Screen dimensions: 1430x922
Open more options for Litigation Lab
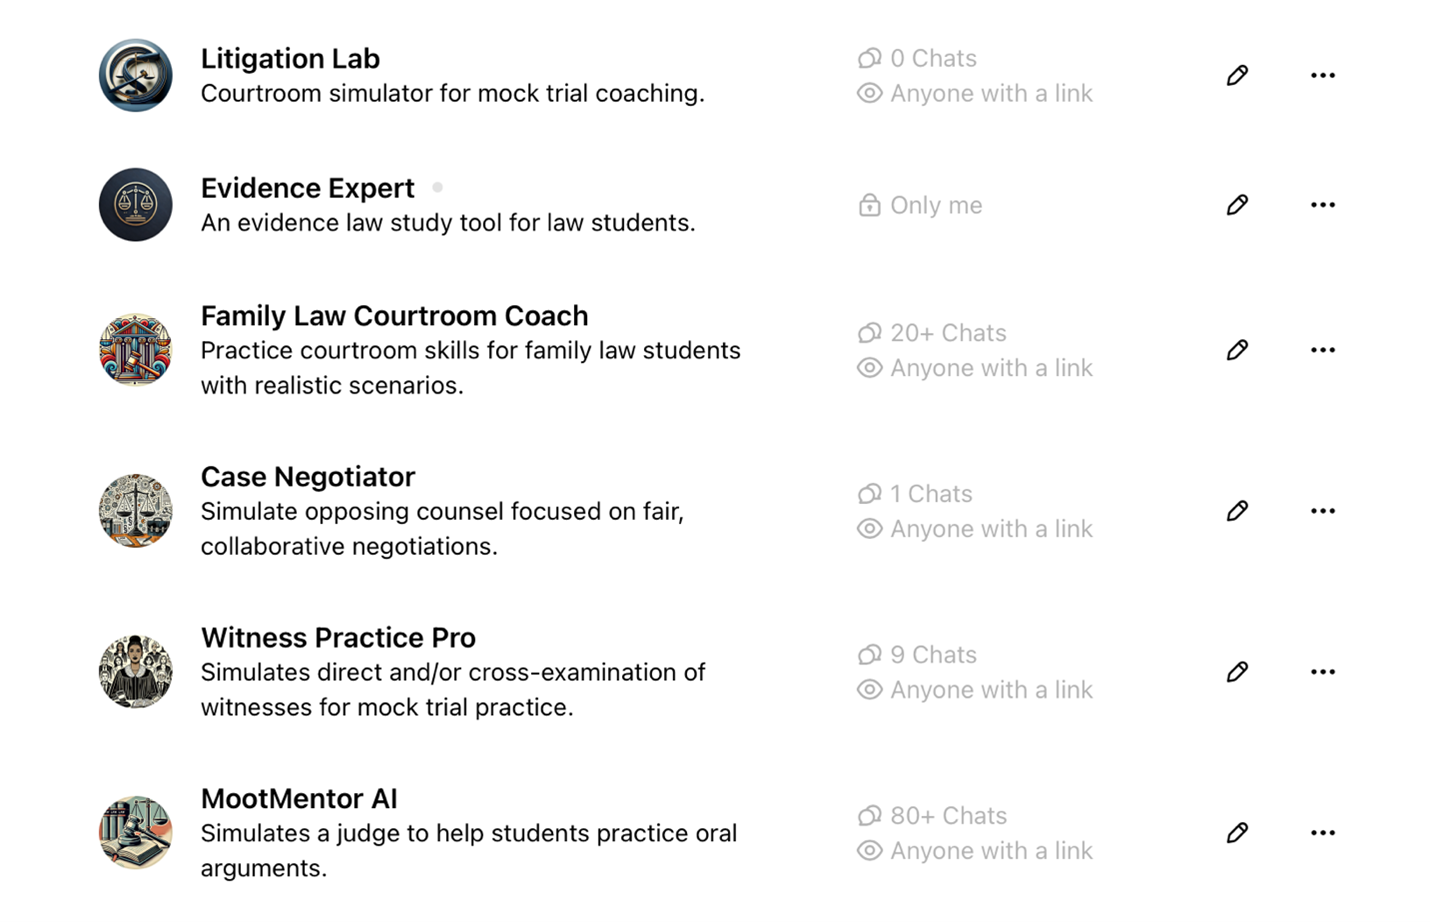[x=1322, y=75]
